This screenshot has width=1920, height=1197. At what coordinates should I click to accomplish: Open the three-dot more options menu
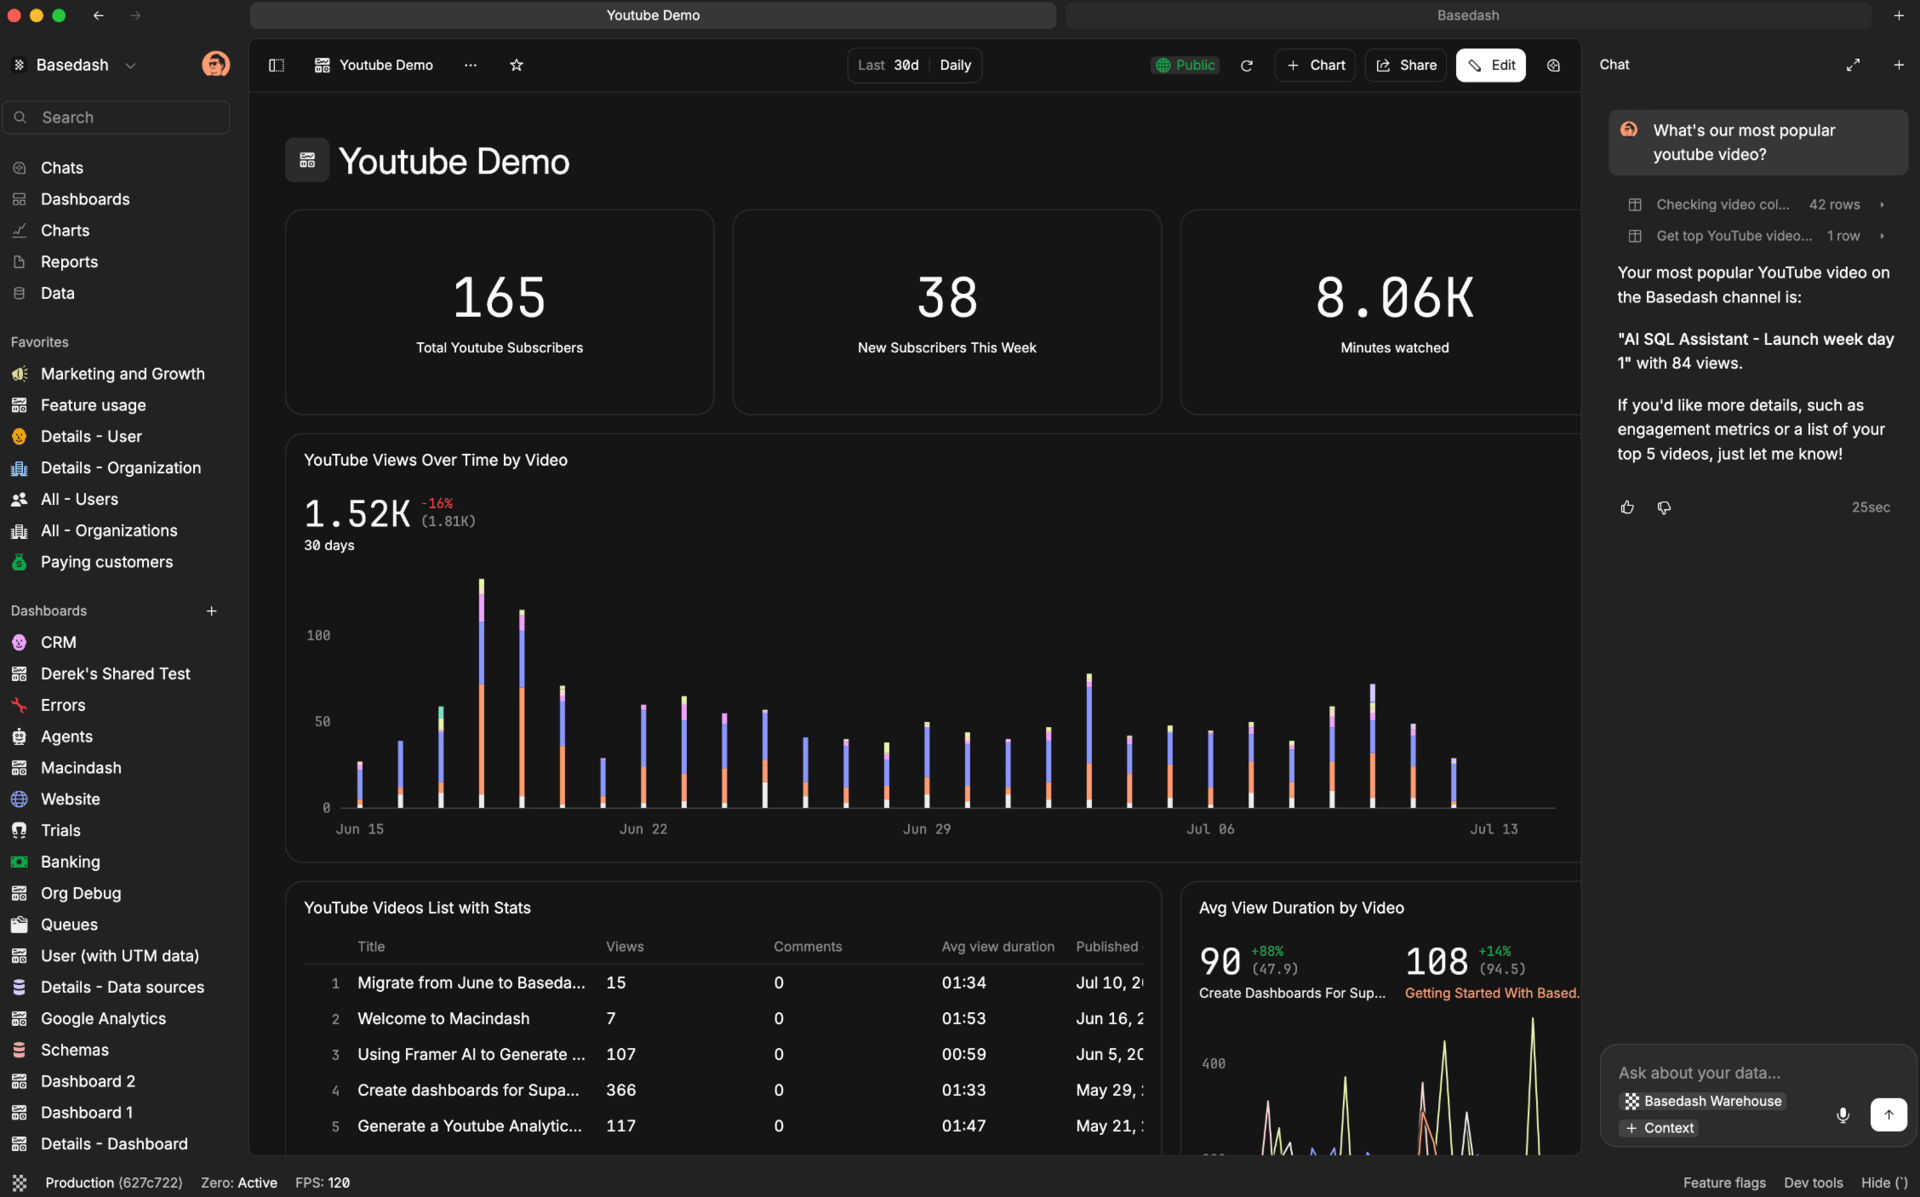point(470,65)
